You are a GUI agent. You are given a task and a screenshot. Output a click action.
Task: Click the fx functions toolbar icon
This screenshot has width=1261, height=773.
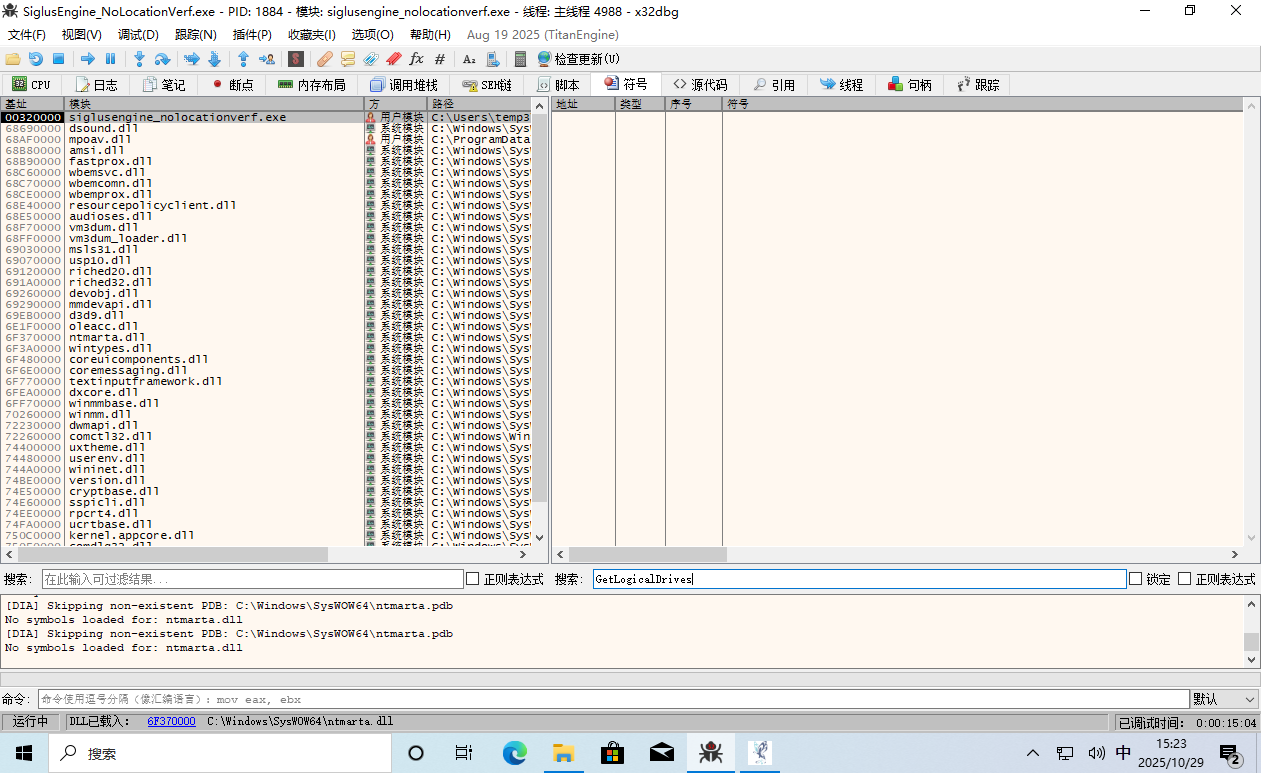pyautogui.click(x=416, y=59)
